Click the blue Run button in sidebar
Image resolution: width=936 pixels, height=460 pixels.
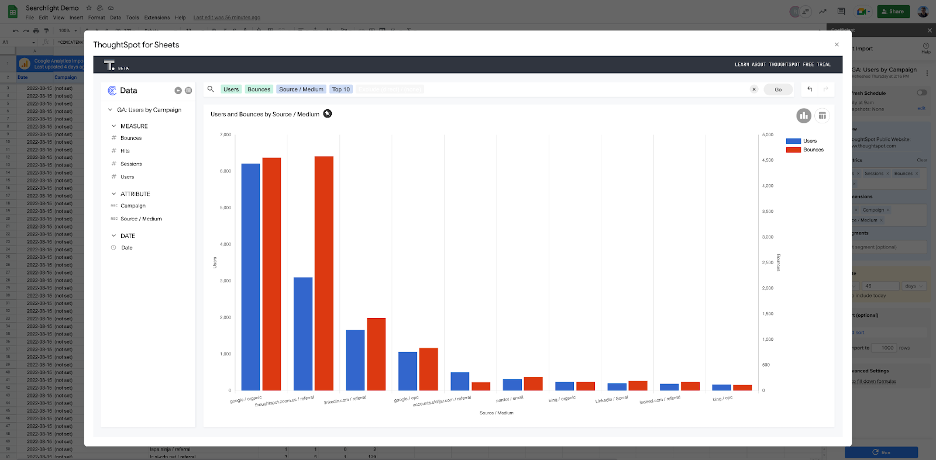click(881, 452)
